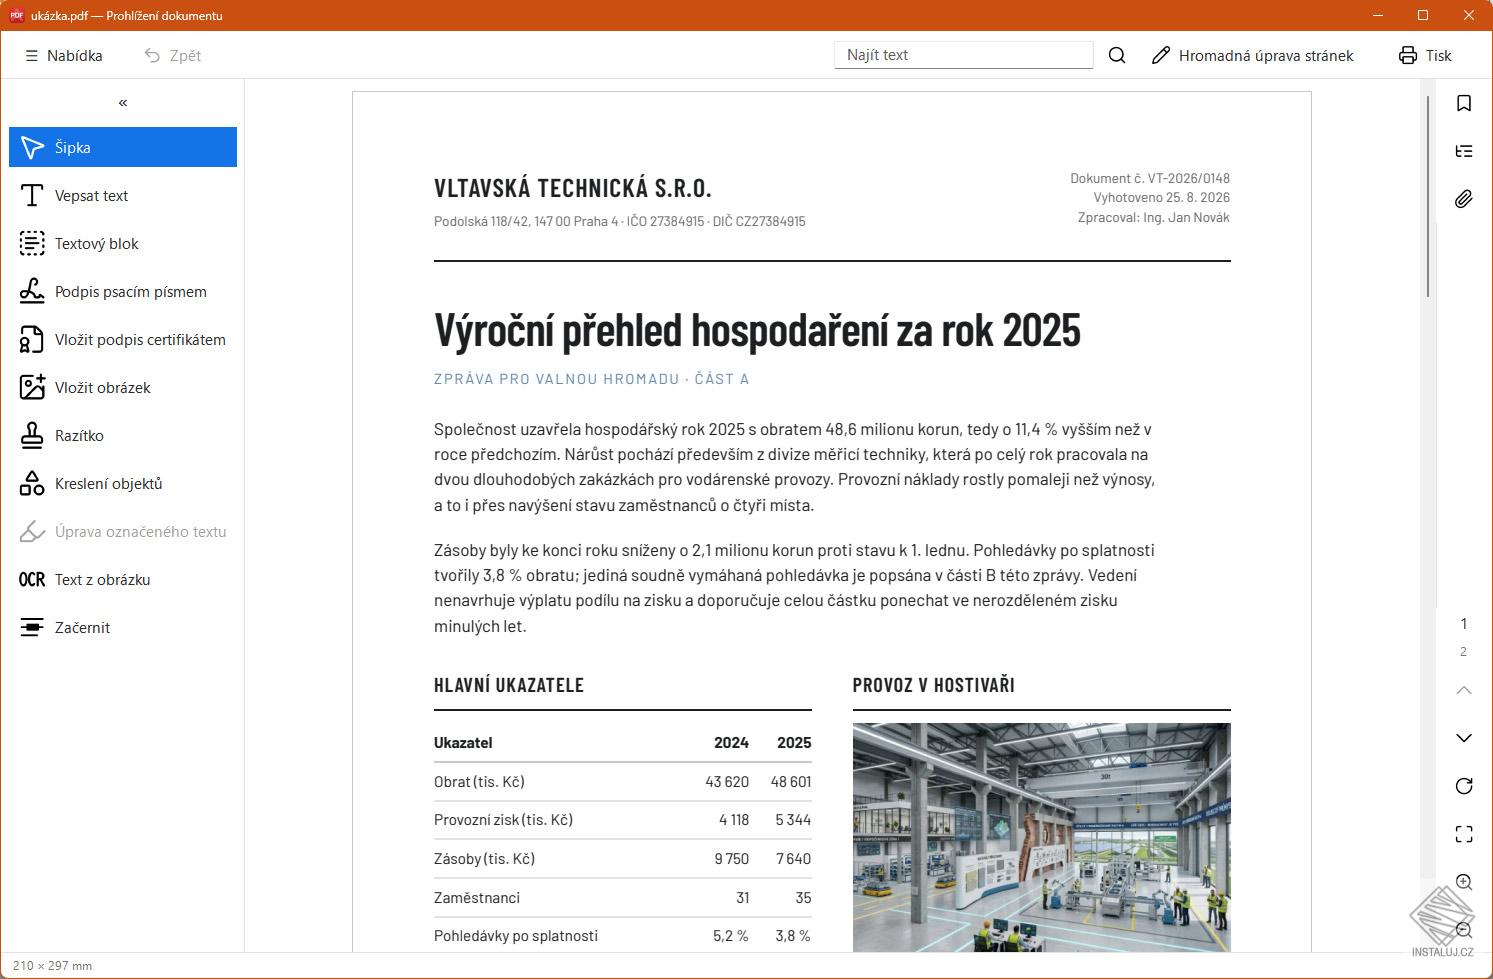Open the Nabídka menu
The height and width of the screenshot is (979, 1493).
click(x=64, y=55)
